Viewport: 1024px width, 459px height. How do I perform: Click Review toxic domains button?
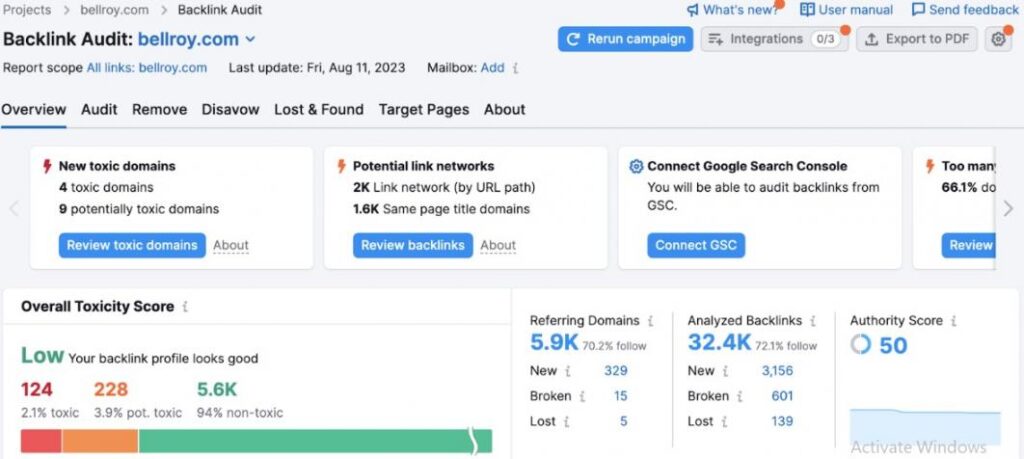click(132, 245)
